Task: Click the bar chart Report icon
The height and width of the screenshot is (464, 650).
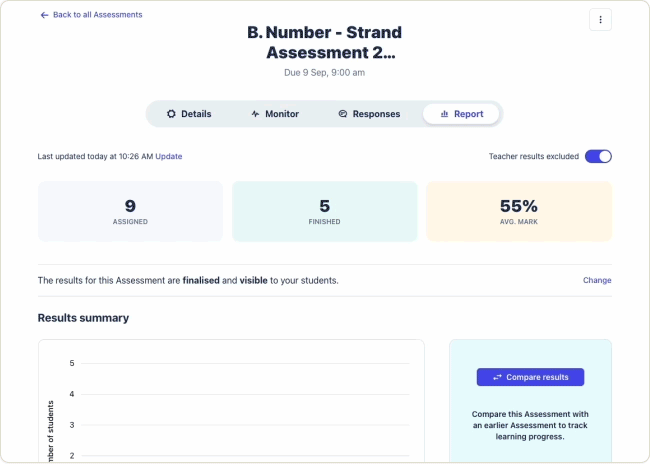Action: coord(444,114)
